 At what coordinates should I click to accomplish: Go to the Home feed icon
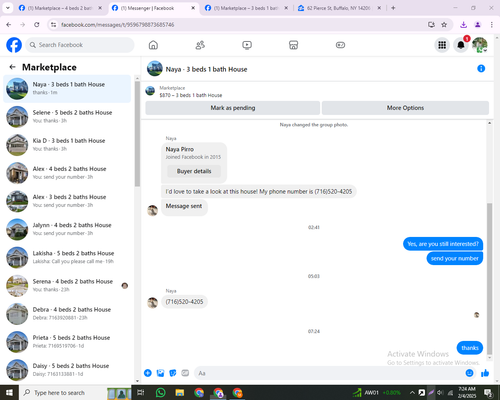[153, 45]
